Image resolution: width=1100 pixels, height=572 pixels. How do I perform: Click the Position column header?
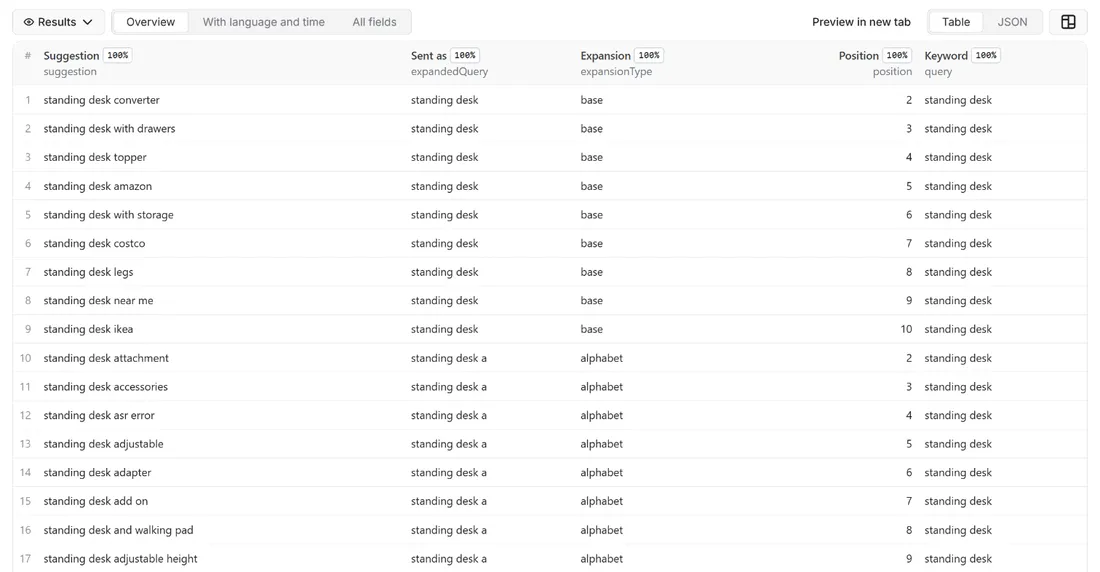(859, 55)
